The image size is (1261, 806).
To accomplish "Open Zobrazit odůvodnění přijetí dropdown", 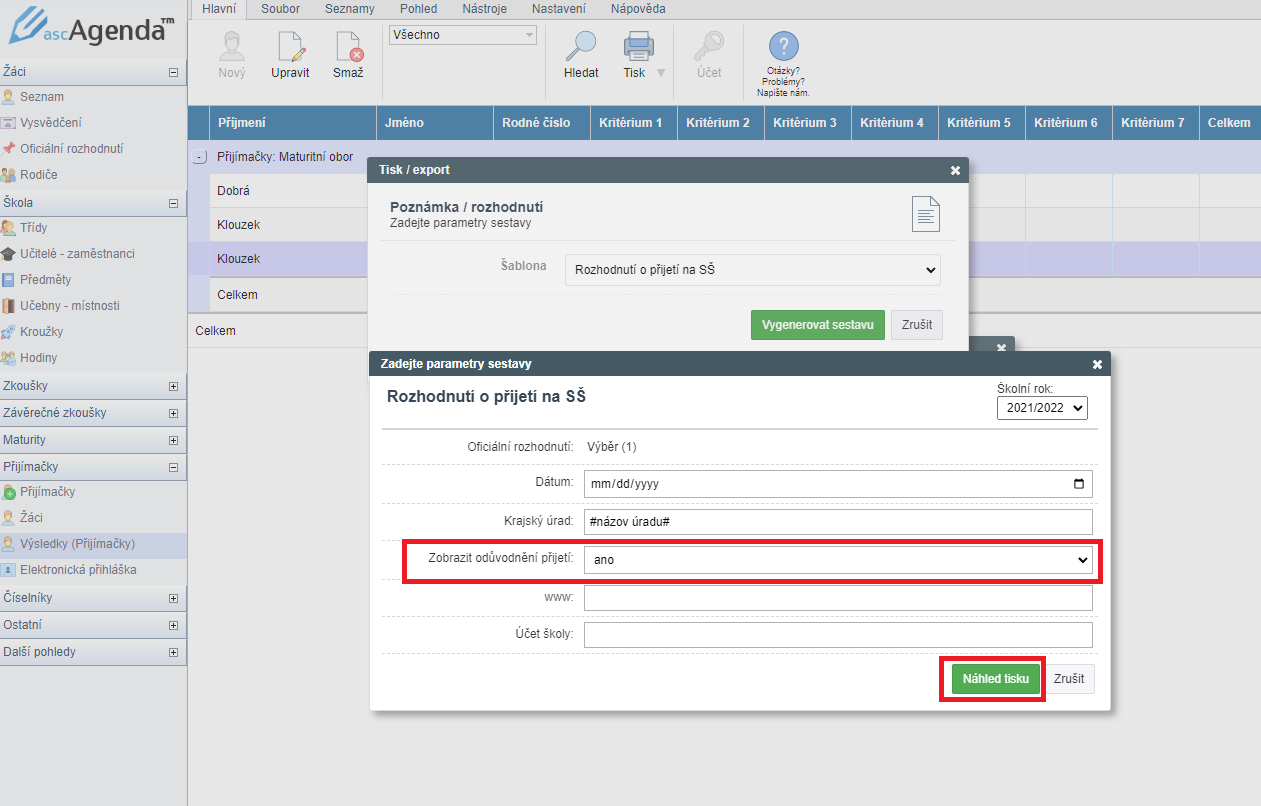I will [837, 560].
